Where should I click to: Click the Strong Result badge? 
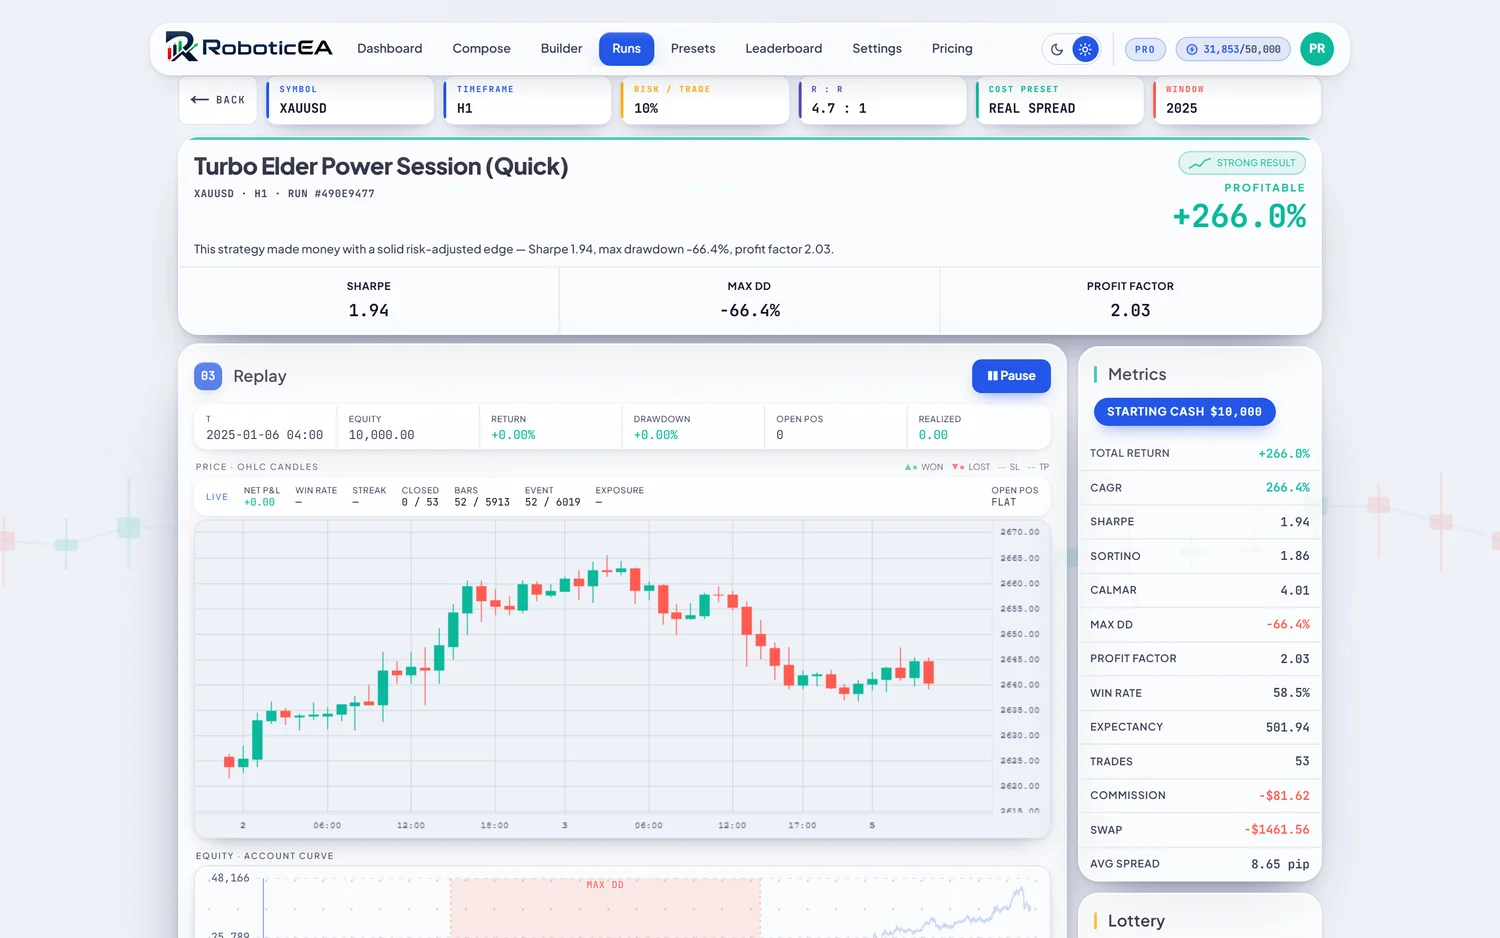[x=1242, y=162]
